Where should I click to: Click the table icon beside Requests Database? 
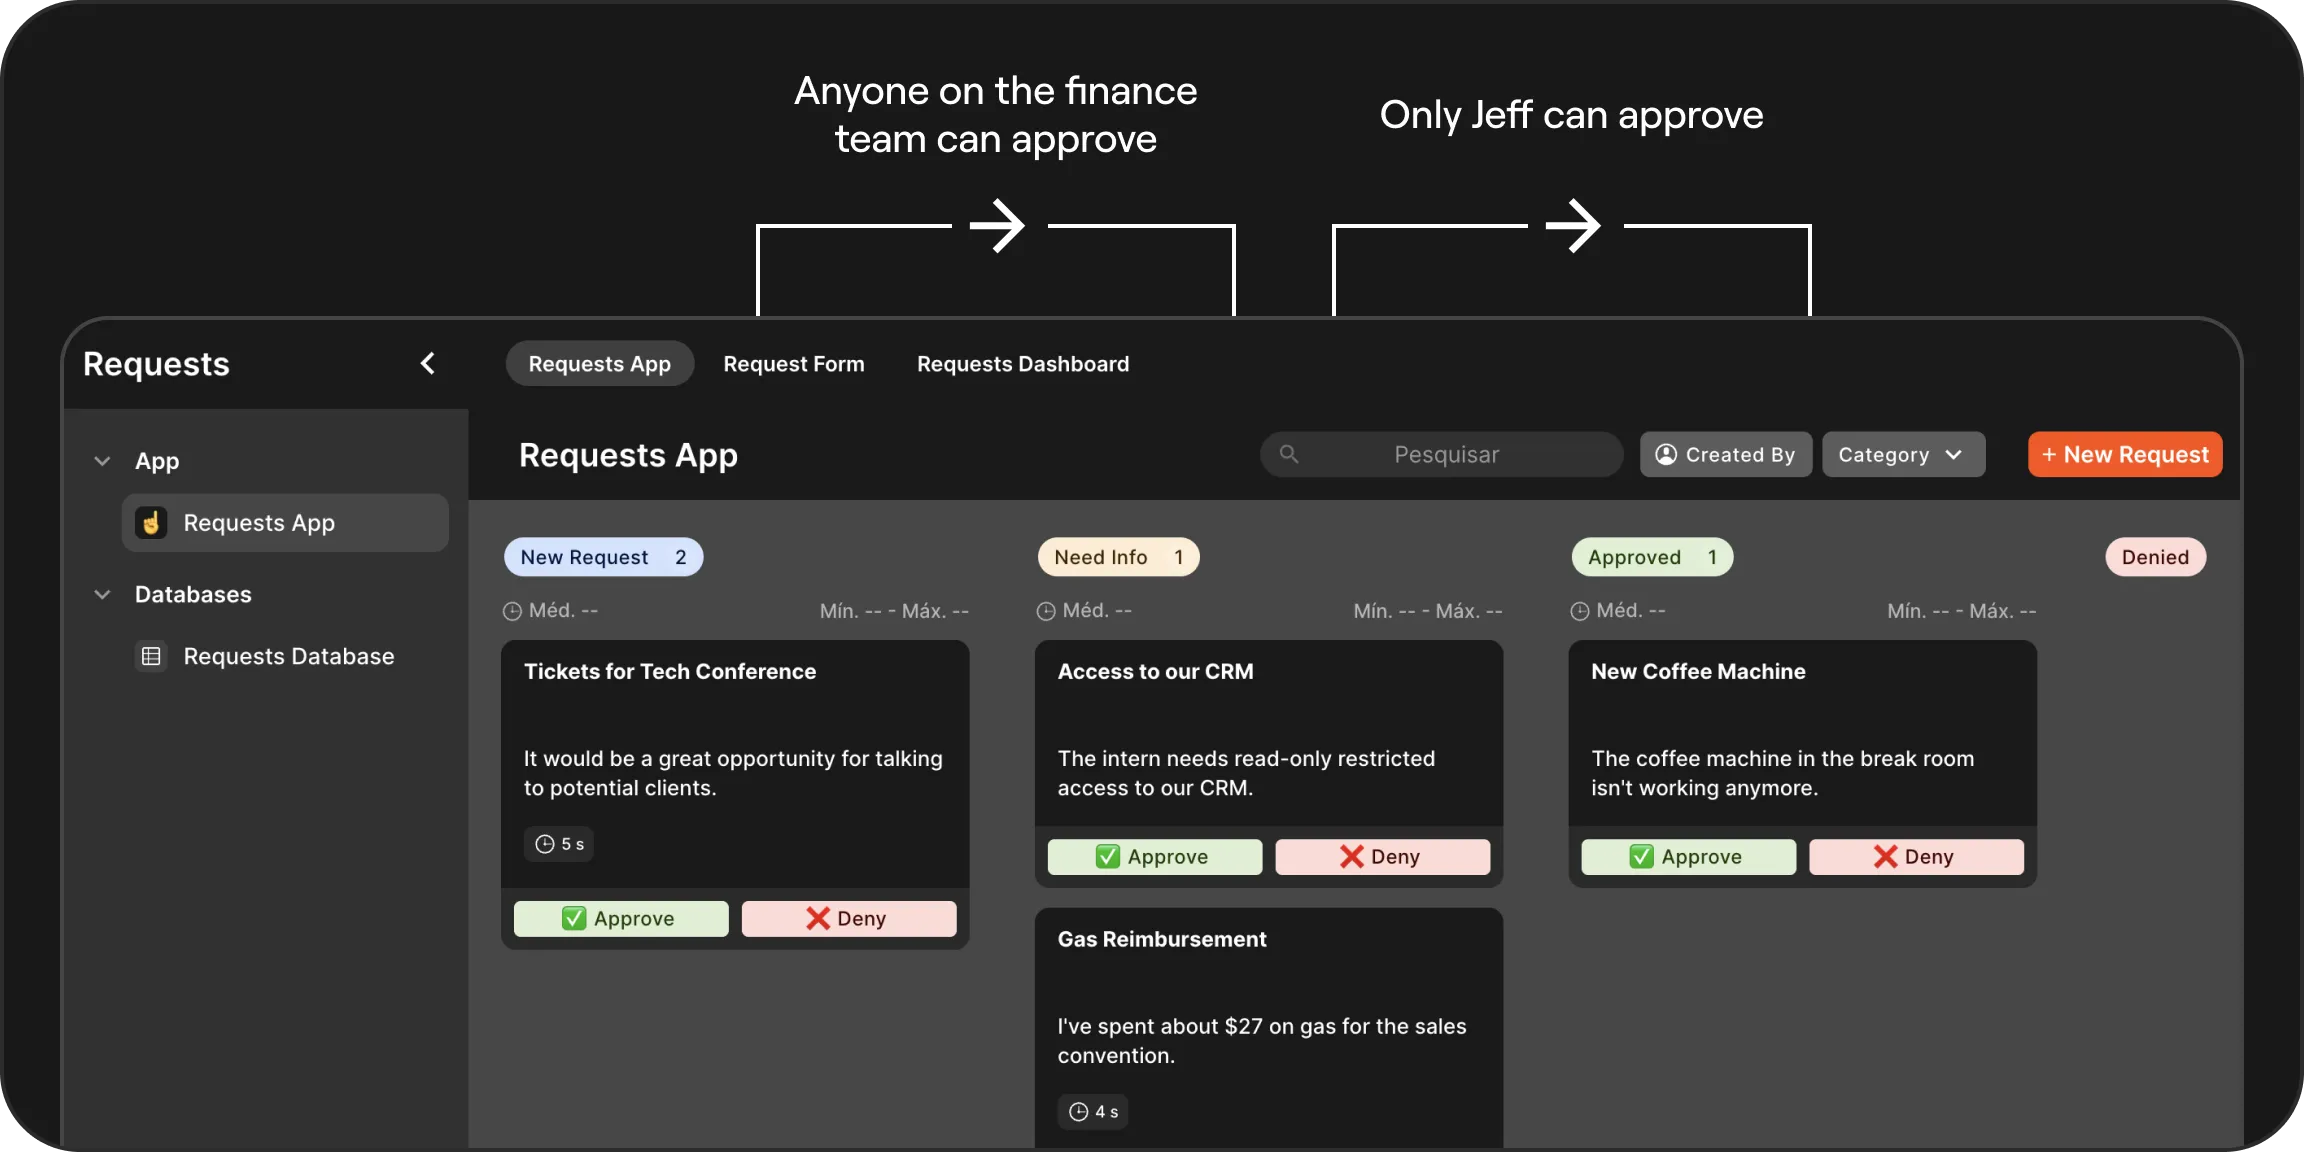(150, 657)
